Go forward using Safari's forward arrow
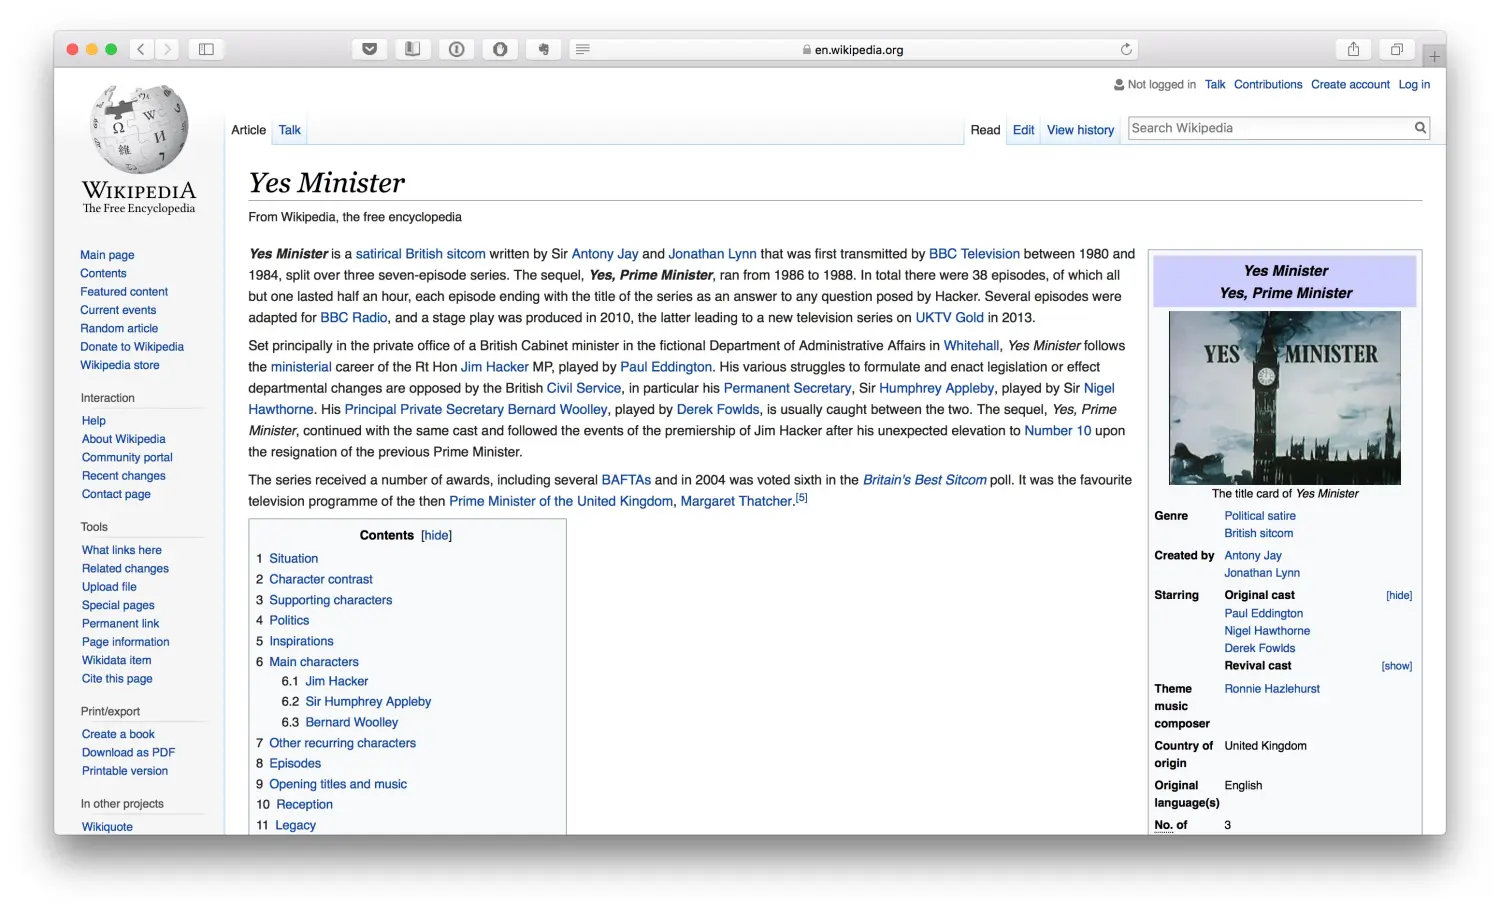This screenshot has height=912, width=1500. (167, 49)
